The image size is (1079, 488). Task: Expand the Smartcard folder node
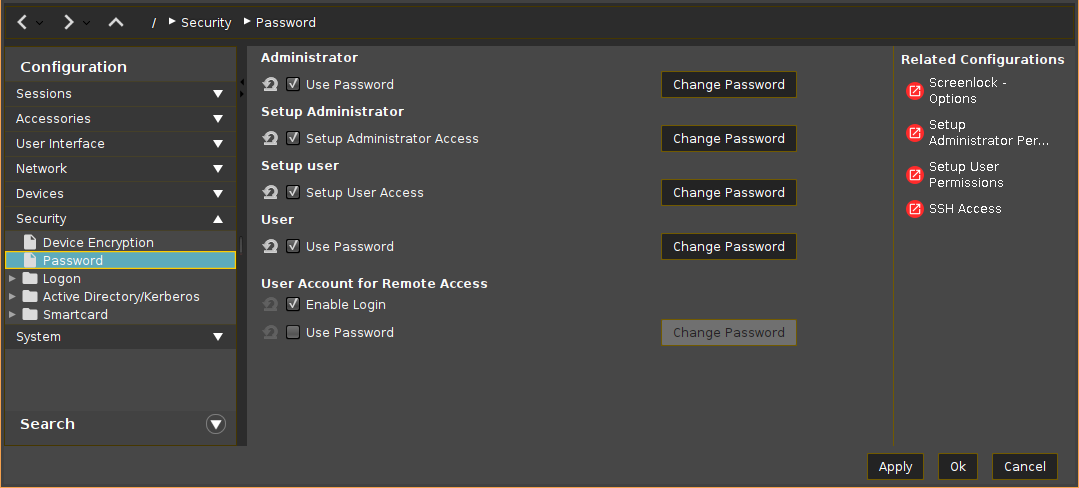coord(12,315)
